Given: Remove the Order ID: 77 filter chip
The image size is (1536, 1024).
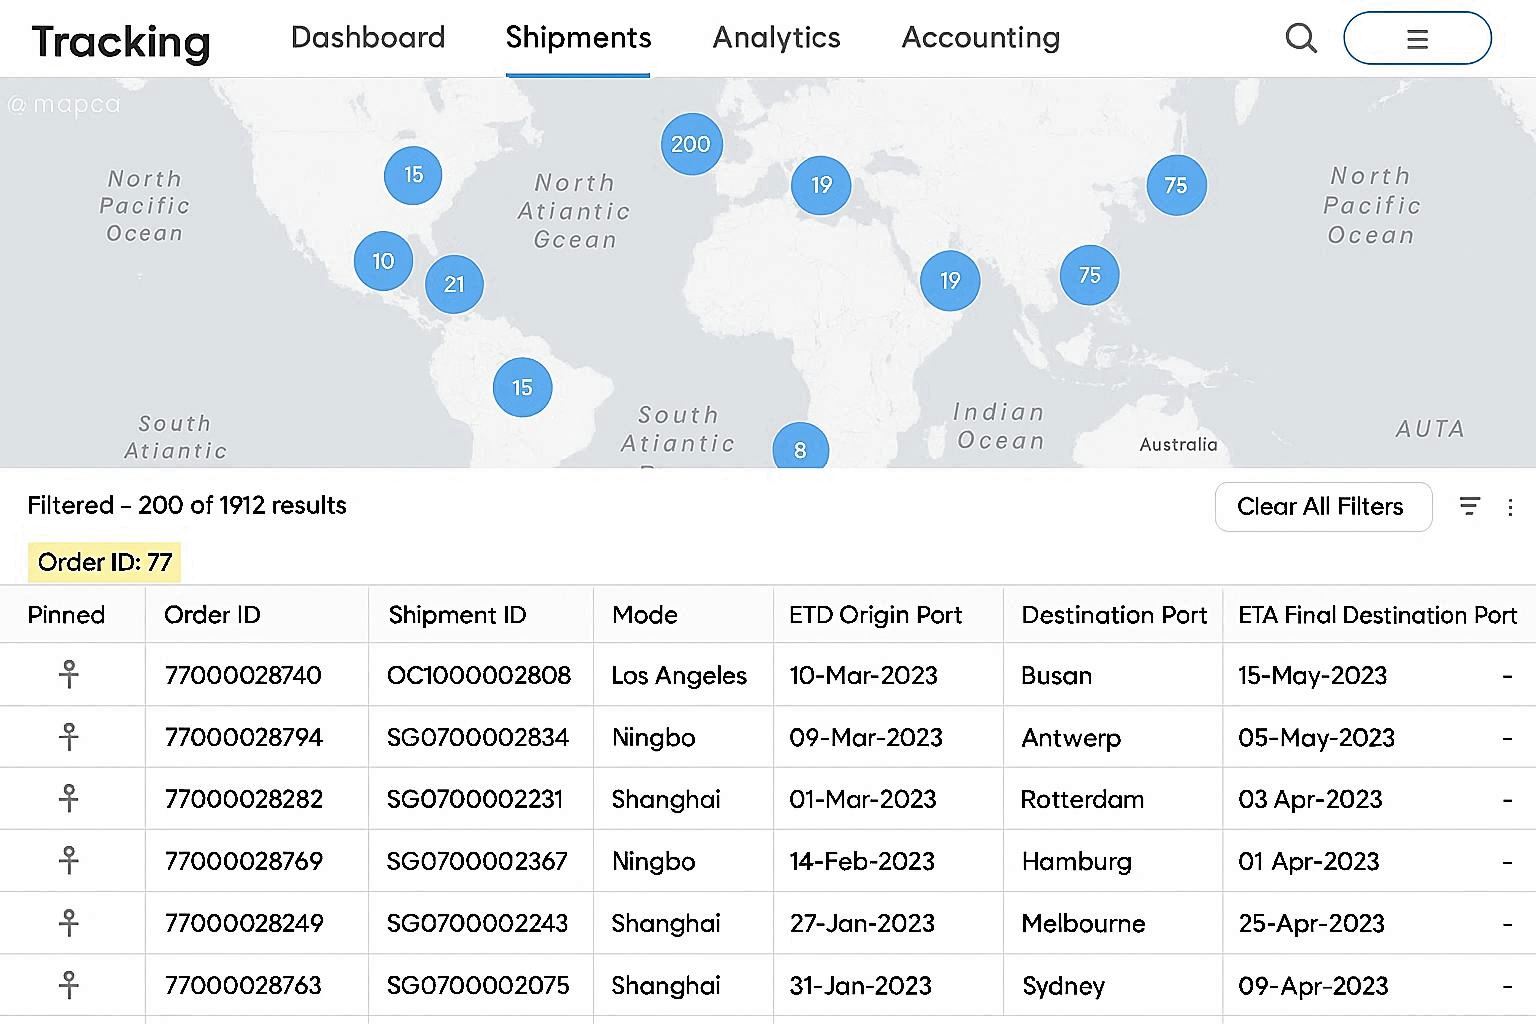Looking at the screenshot, I should (x=105, y=563).
